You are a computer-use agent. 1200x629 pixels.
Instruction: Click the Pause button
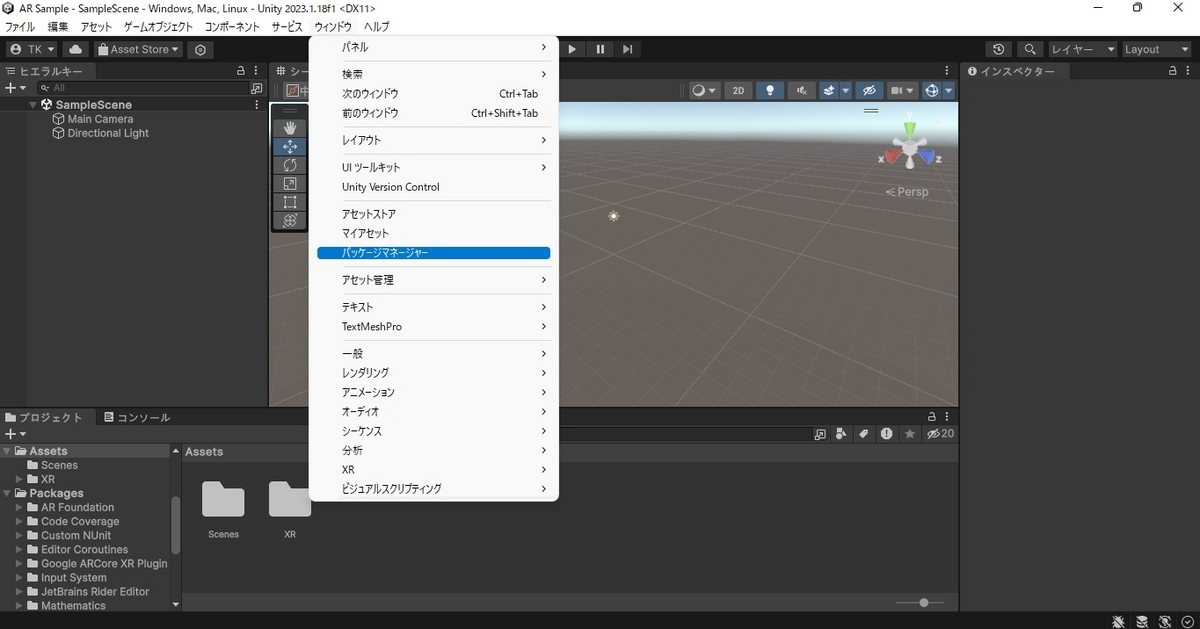(x=600, y=49)
